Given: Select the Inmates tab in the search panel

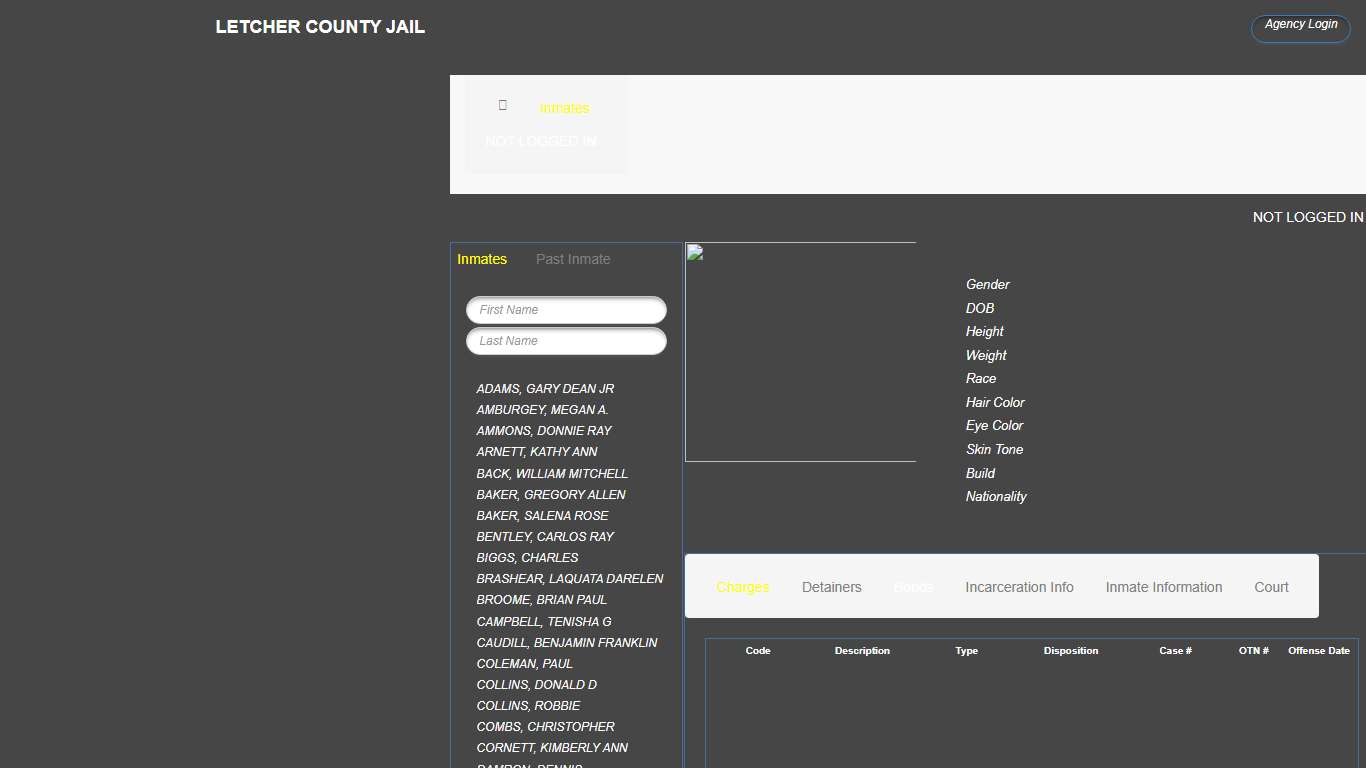Looking at the screenshot, I should click(482, 258).
